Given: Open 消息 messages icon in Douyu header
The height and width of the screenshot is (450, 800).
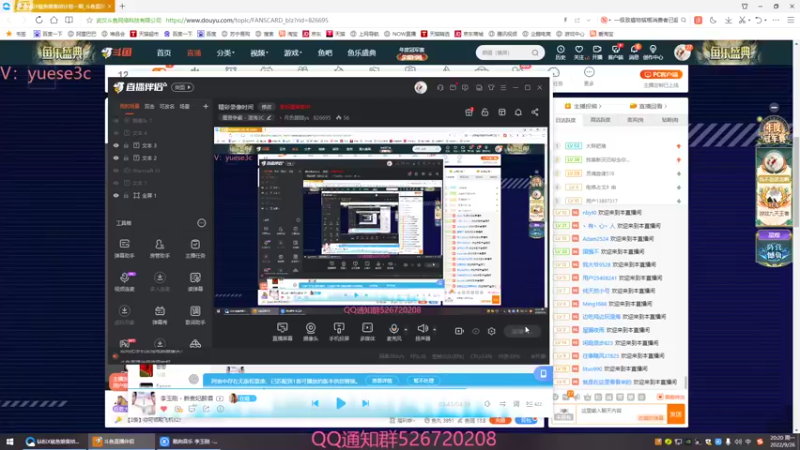Looking at the screenshot, I should click(634, 52).
